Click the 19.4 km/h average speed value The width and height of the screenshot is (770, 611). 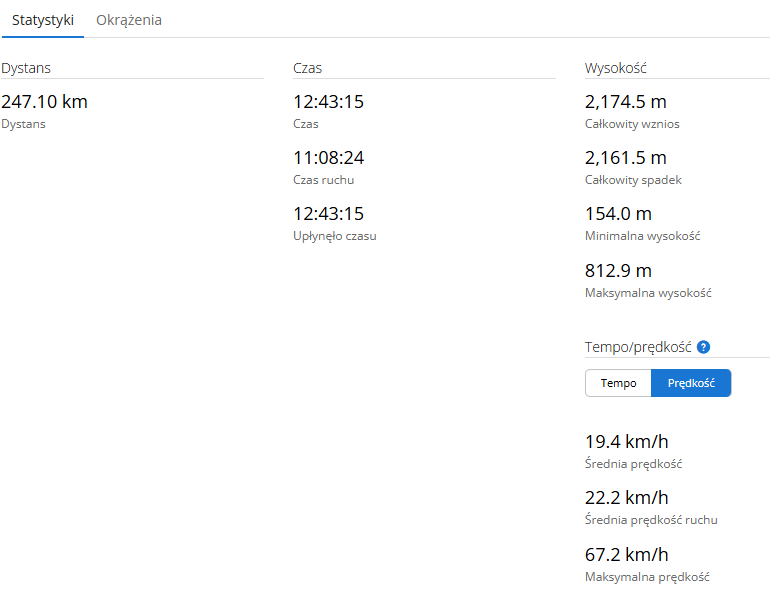click(x=627, y=442)
